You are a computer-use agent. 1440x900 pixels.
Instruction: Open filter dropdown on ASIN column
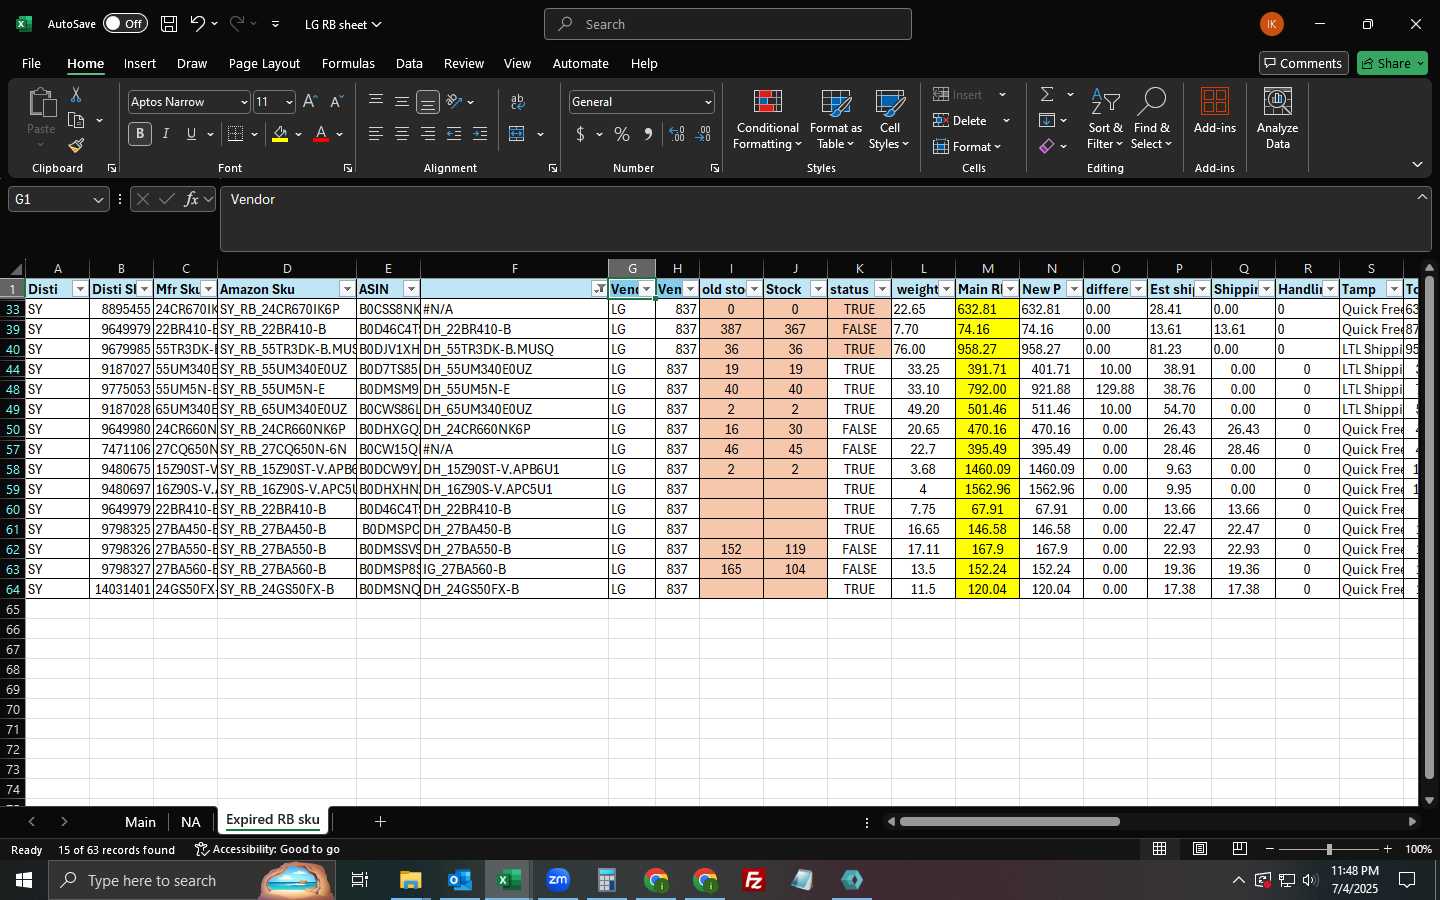point(411,289)
